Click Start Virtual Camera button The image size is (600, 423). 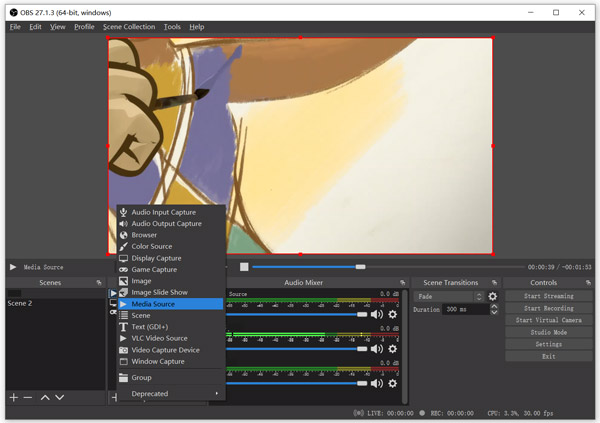coord(548,320)
